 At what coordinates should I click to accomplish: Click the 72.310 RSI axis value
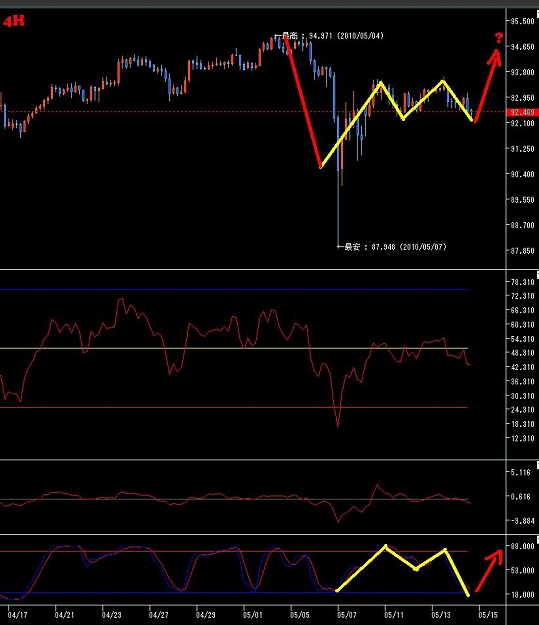click(522, 296)
